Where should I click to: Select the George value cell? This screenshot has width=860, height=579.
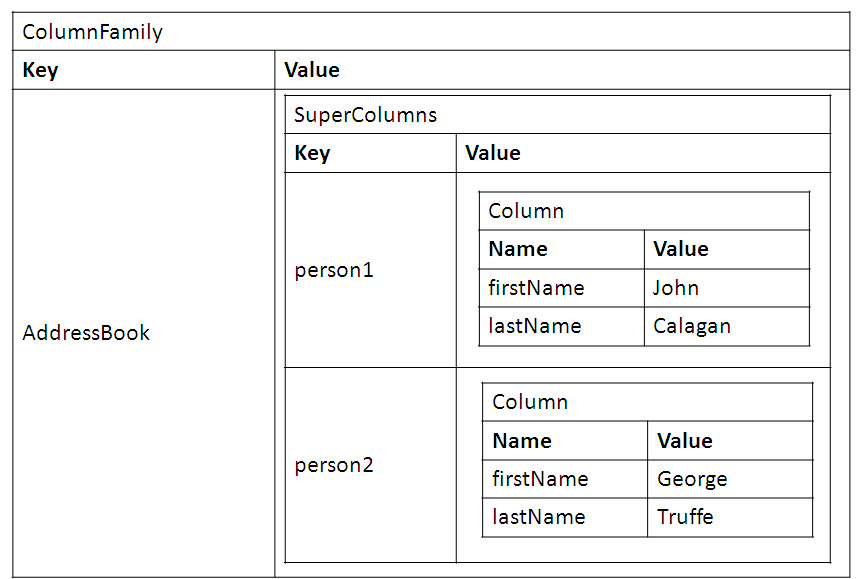point(692,479)
